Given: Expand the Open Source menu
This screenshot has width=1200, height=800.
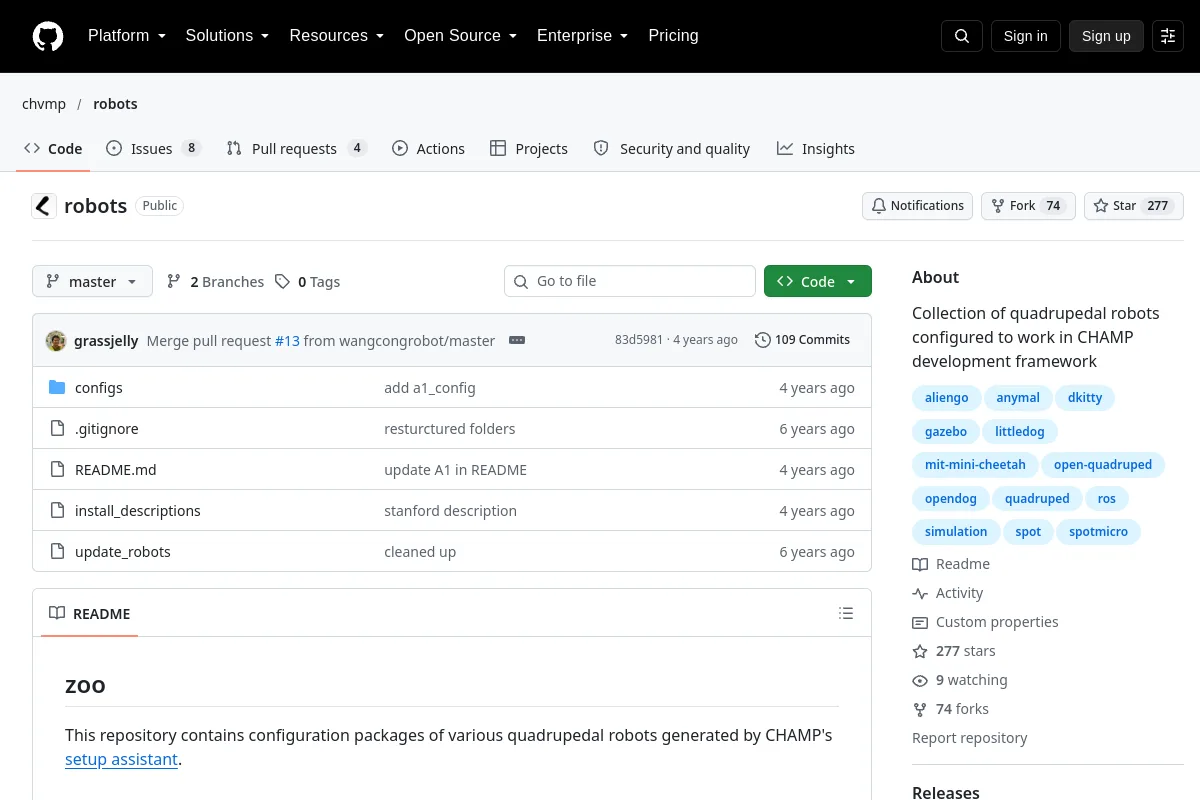Looking at the screenshot, I should (x=460, y=36).
